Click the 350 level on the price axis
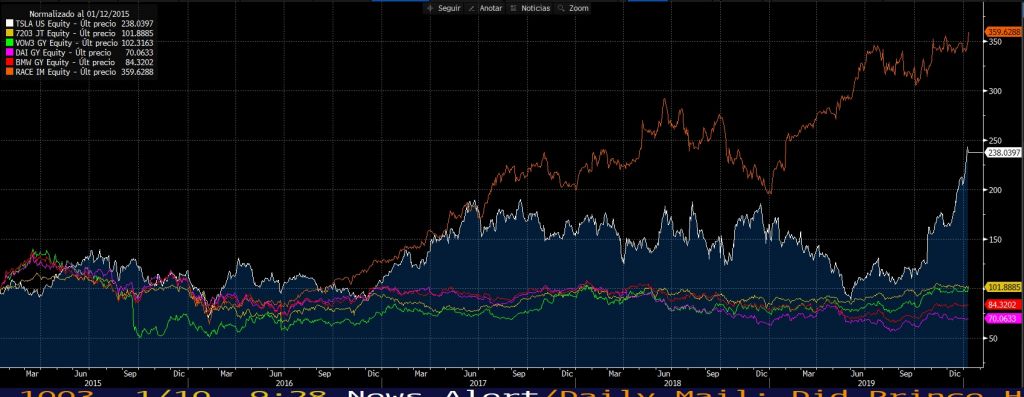This screenshot has width=1024, height=397. pyautogui.click(x=995, y=41)
